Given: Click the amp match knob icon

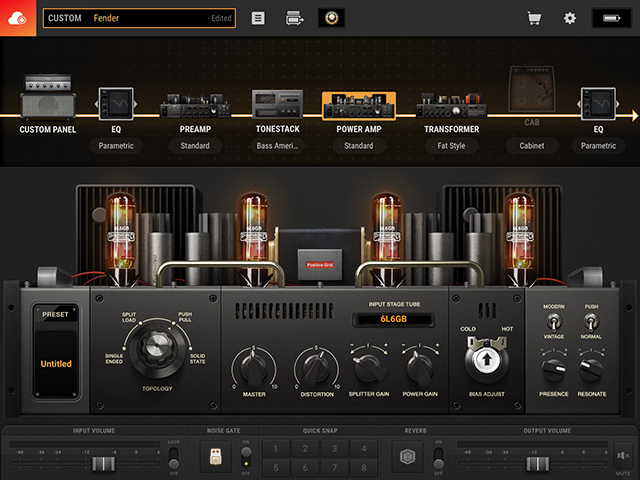Looking at the screenshot, I should (x=331, y=18).
